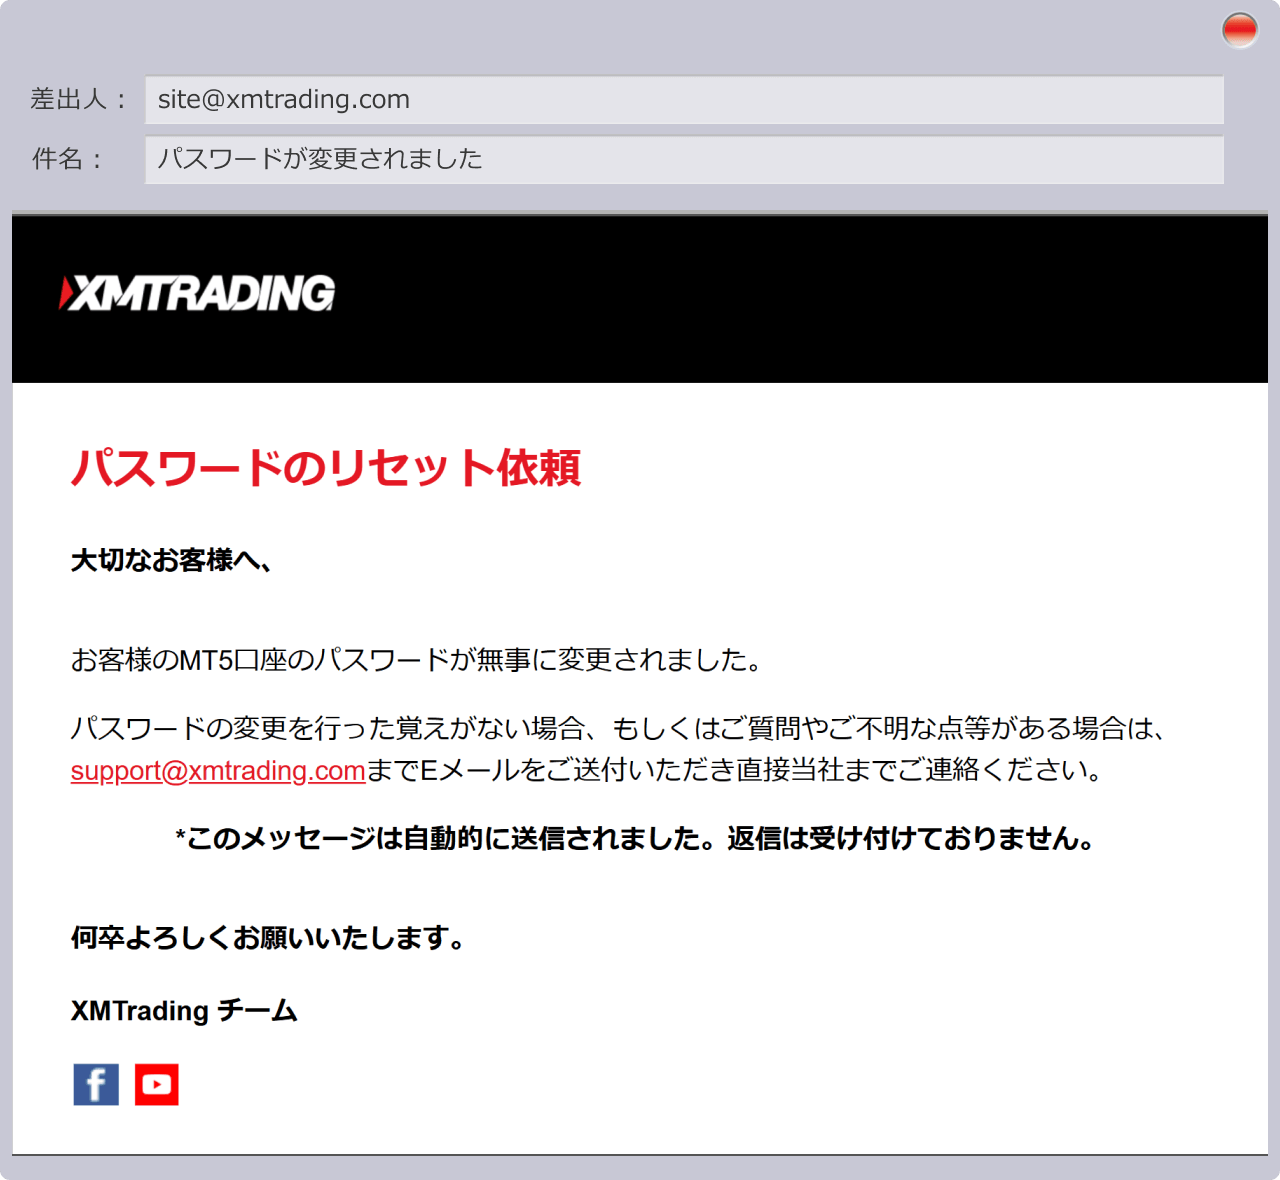Click the greeting 大切なお客様へ、
This screenshot has height=1180, width=1280.
pos(171,560)
